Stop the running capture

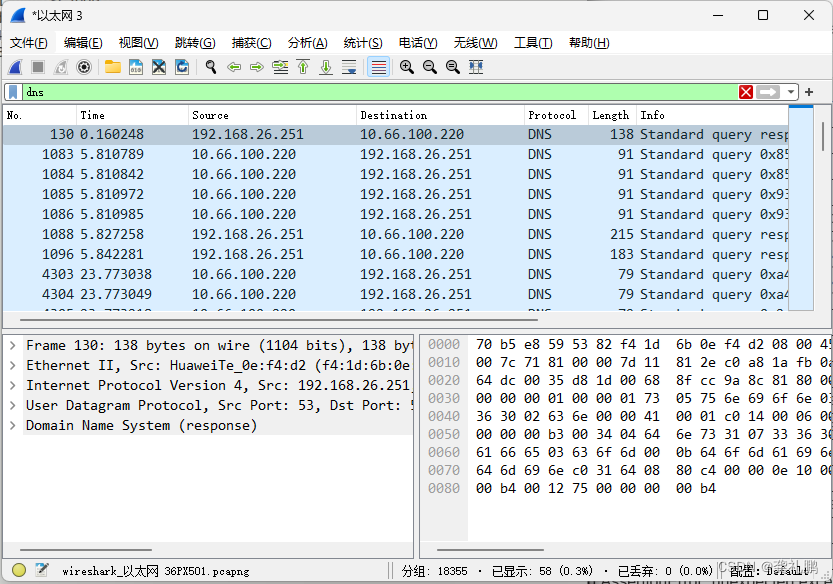pyautogui.click(x=38, y=67)
